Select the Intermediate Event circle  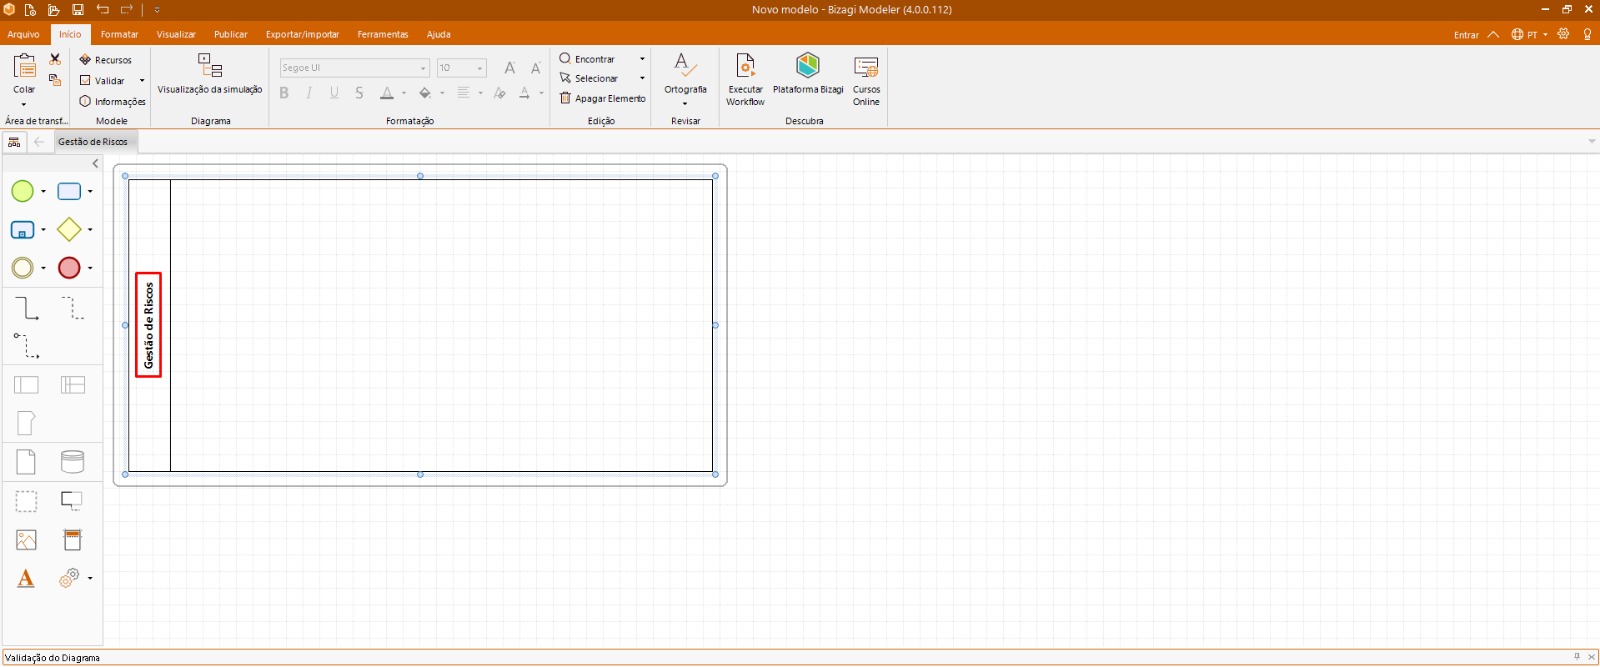tap(22, 268)
